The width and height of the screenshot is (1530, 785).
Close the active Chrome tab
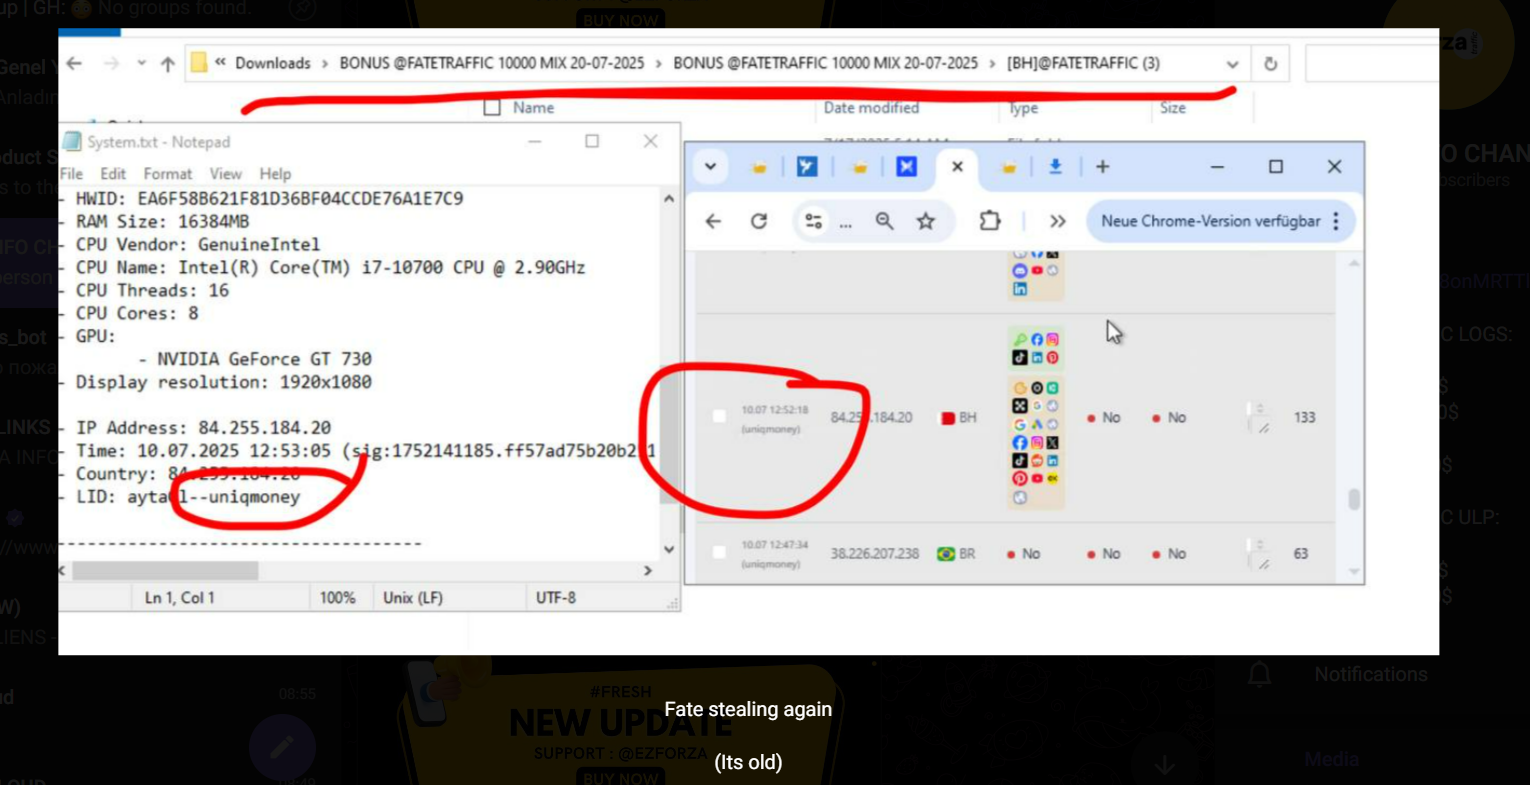point(957,167)
